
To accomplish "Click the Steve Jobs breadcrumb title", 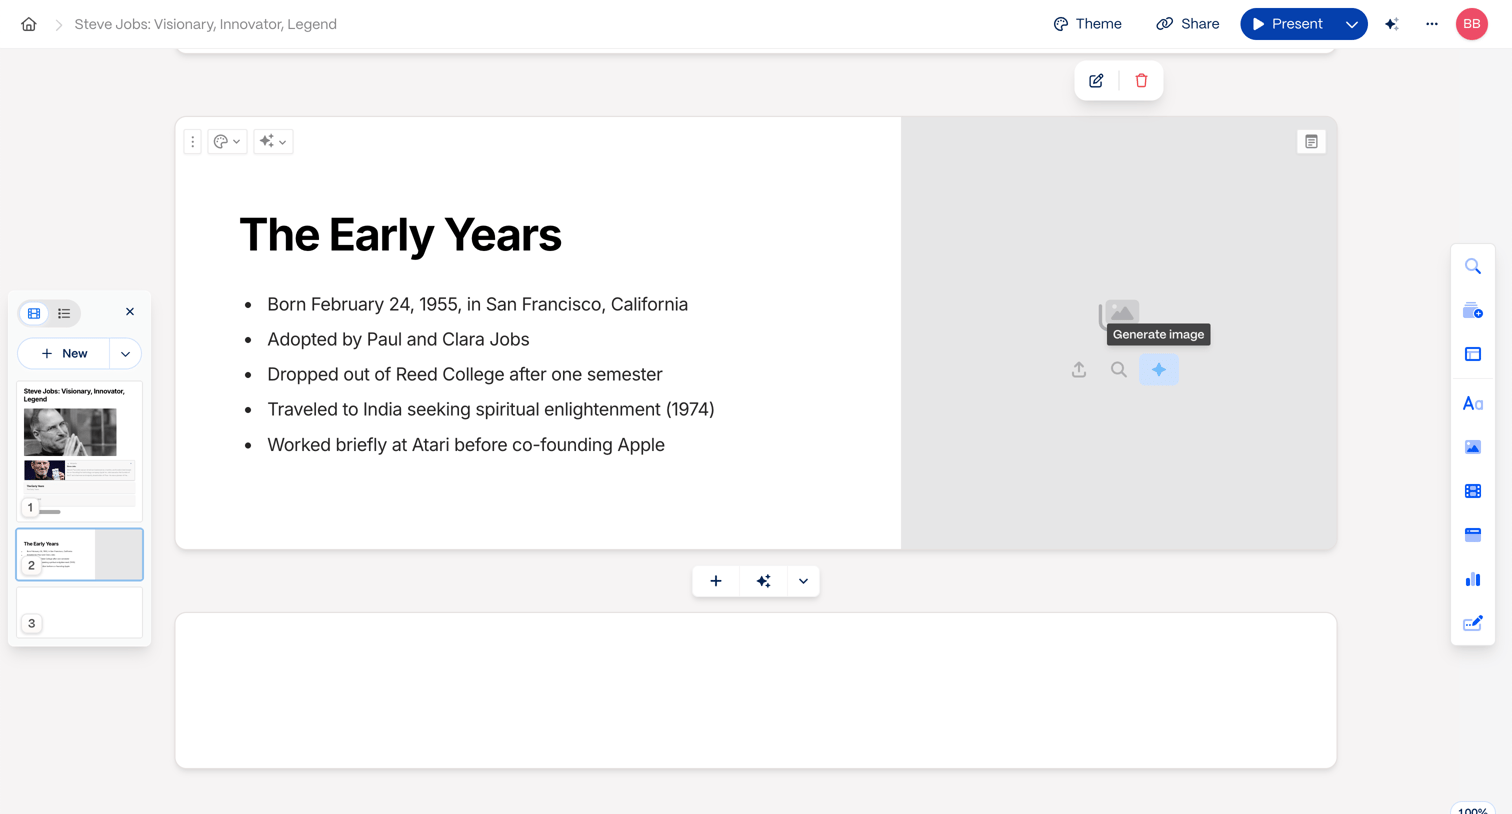I will 205,24.
